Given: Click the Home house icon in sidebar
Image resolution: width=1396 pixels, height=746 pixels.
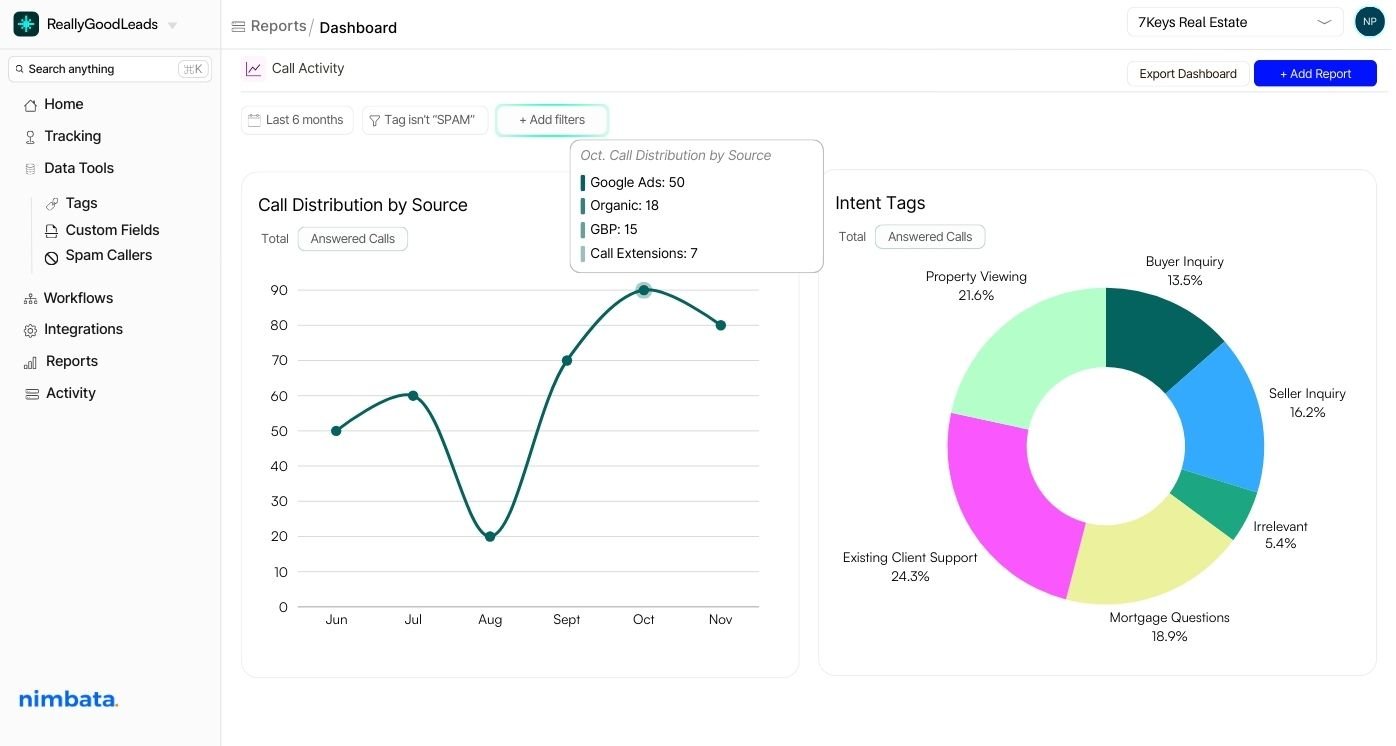Looking at the screenshot, I should 30,105.
